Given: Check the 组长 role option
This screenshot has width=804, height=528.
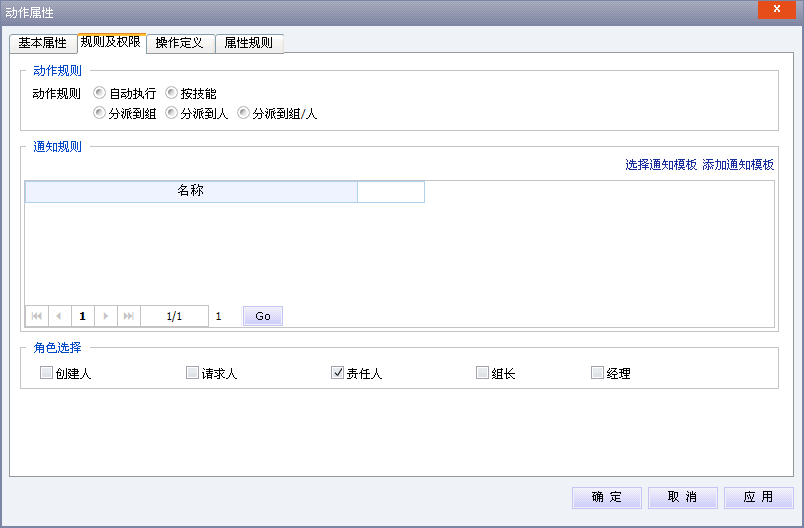Looking at the screenshot, I should point(482,373).
